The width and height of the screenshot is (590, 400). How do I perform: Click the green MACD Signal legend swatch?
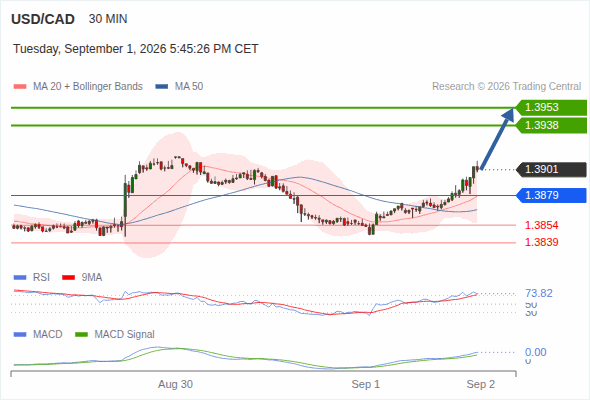tap(81, 334)
